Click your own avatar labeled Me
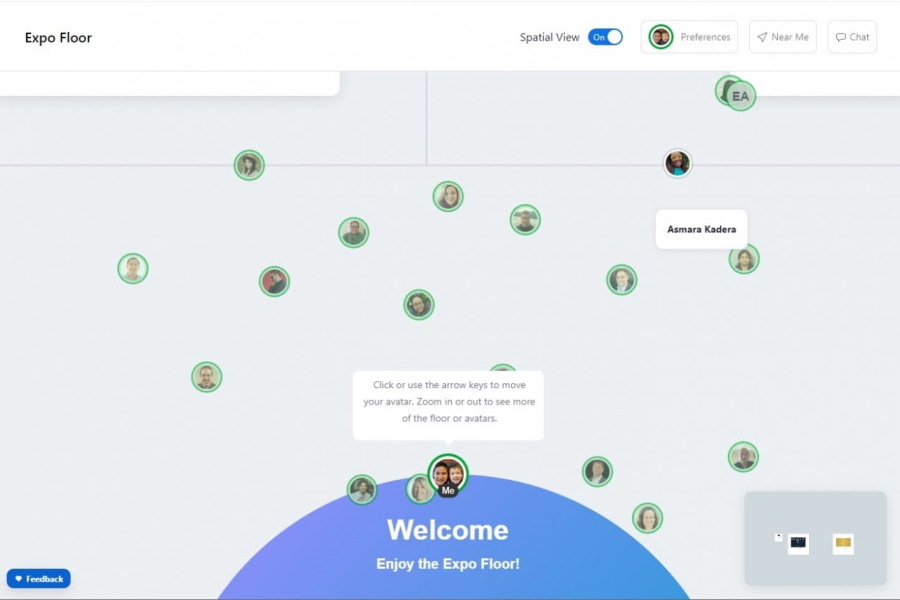The height and width of the screenshot is (600, 900). coord(448,475)
